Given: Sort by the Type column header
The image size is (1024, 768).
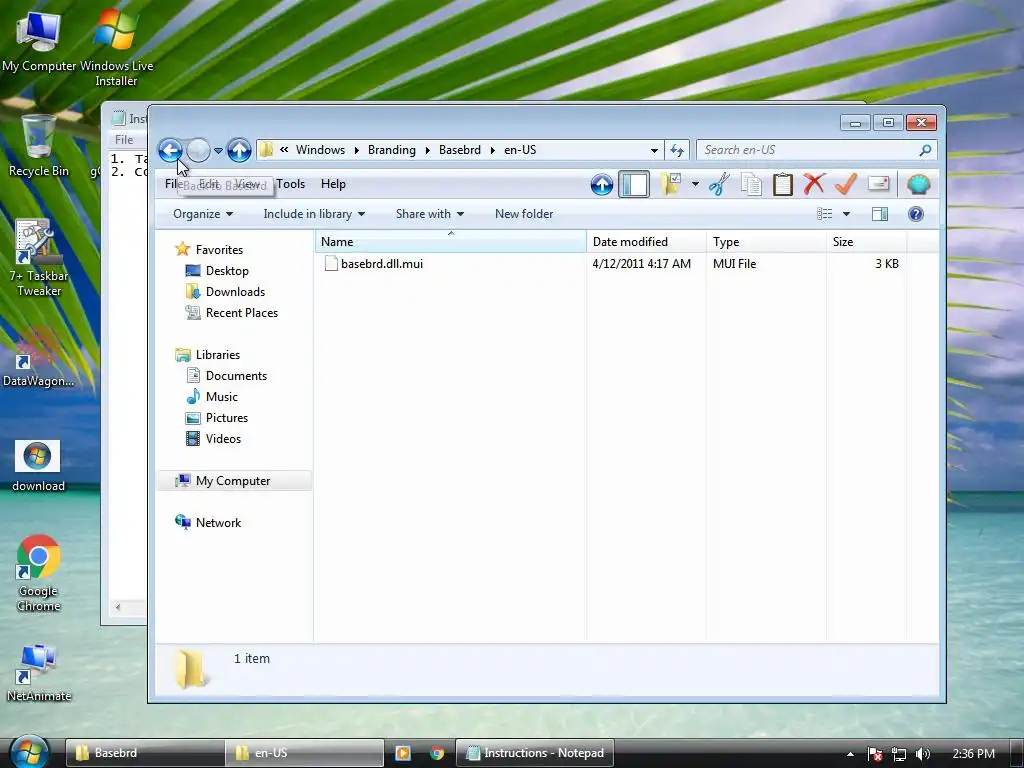Looking at the screenshot, I should (x=766, y=242).
